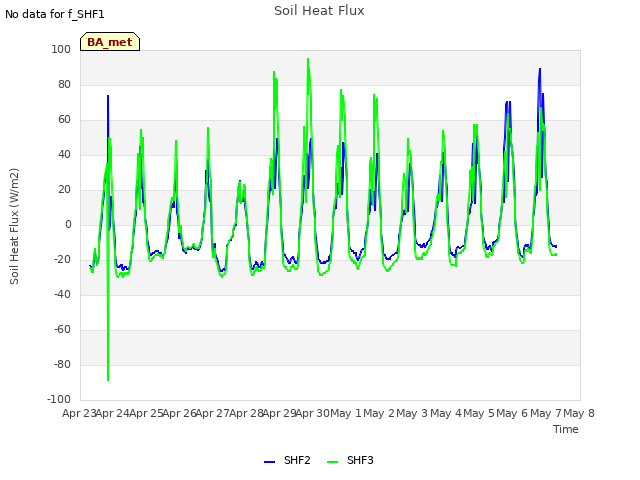Click the y-axis label -60
640x480 pixels.
(62, 329)
